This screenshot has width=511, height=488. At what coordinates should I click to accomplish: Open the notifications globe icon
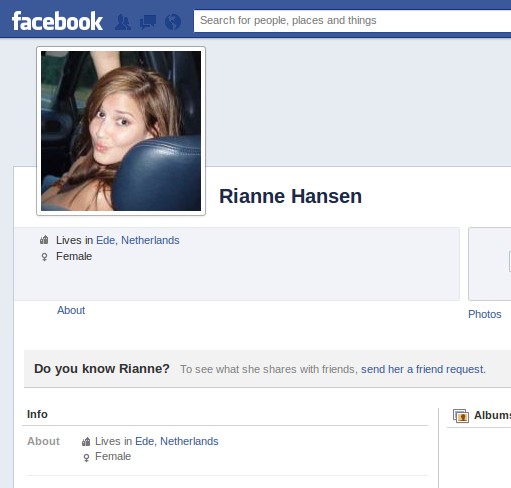coord(173,22)
